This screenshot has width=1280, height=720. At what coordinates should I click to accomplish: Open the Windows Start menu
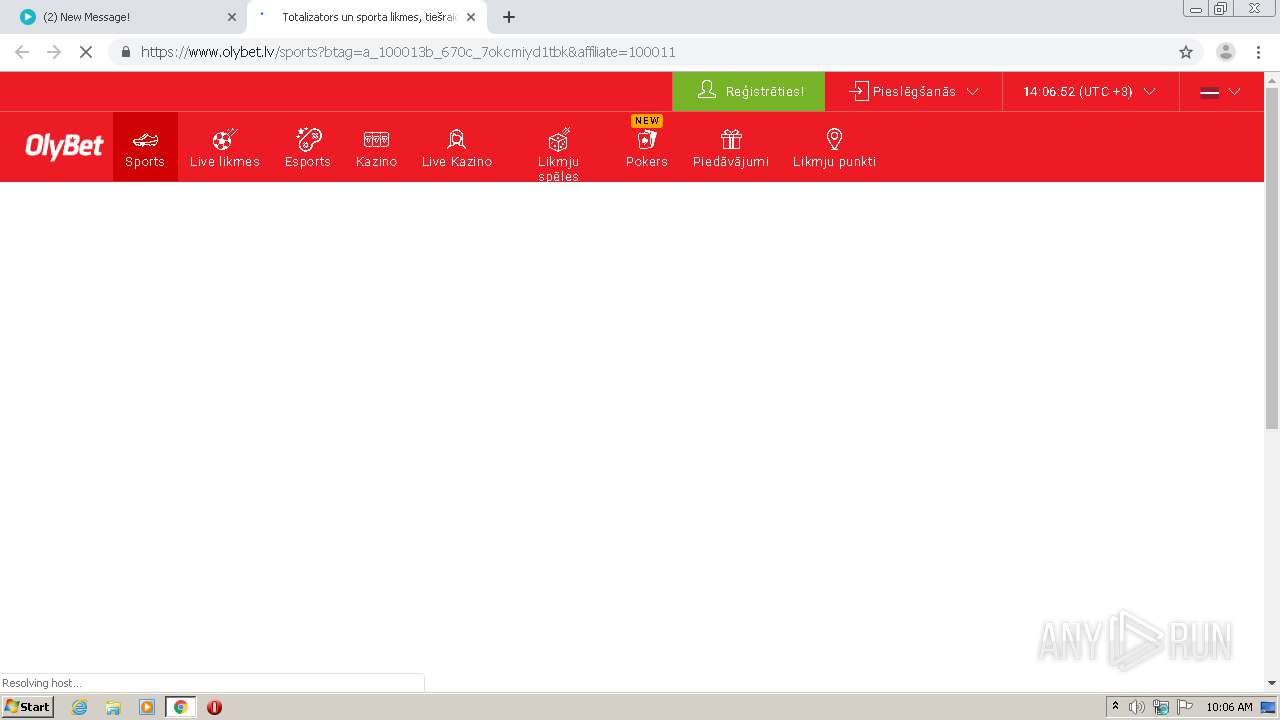click(x=28, y=706)
